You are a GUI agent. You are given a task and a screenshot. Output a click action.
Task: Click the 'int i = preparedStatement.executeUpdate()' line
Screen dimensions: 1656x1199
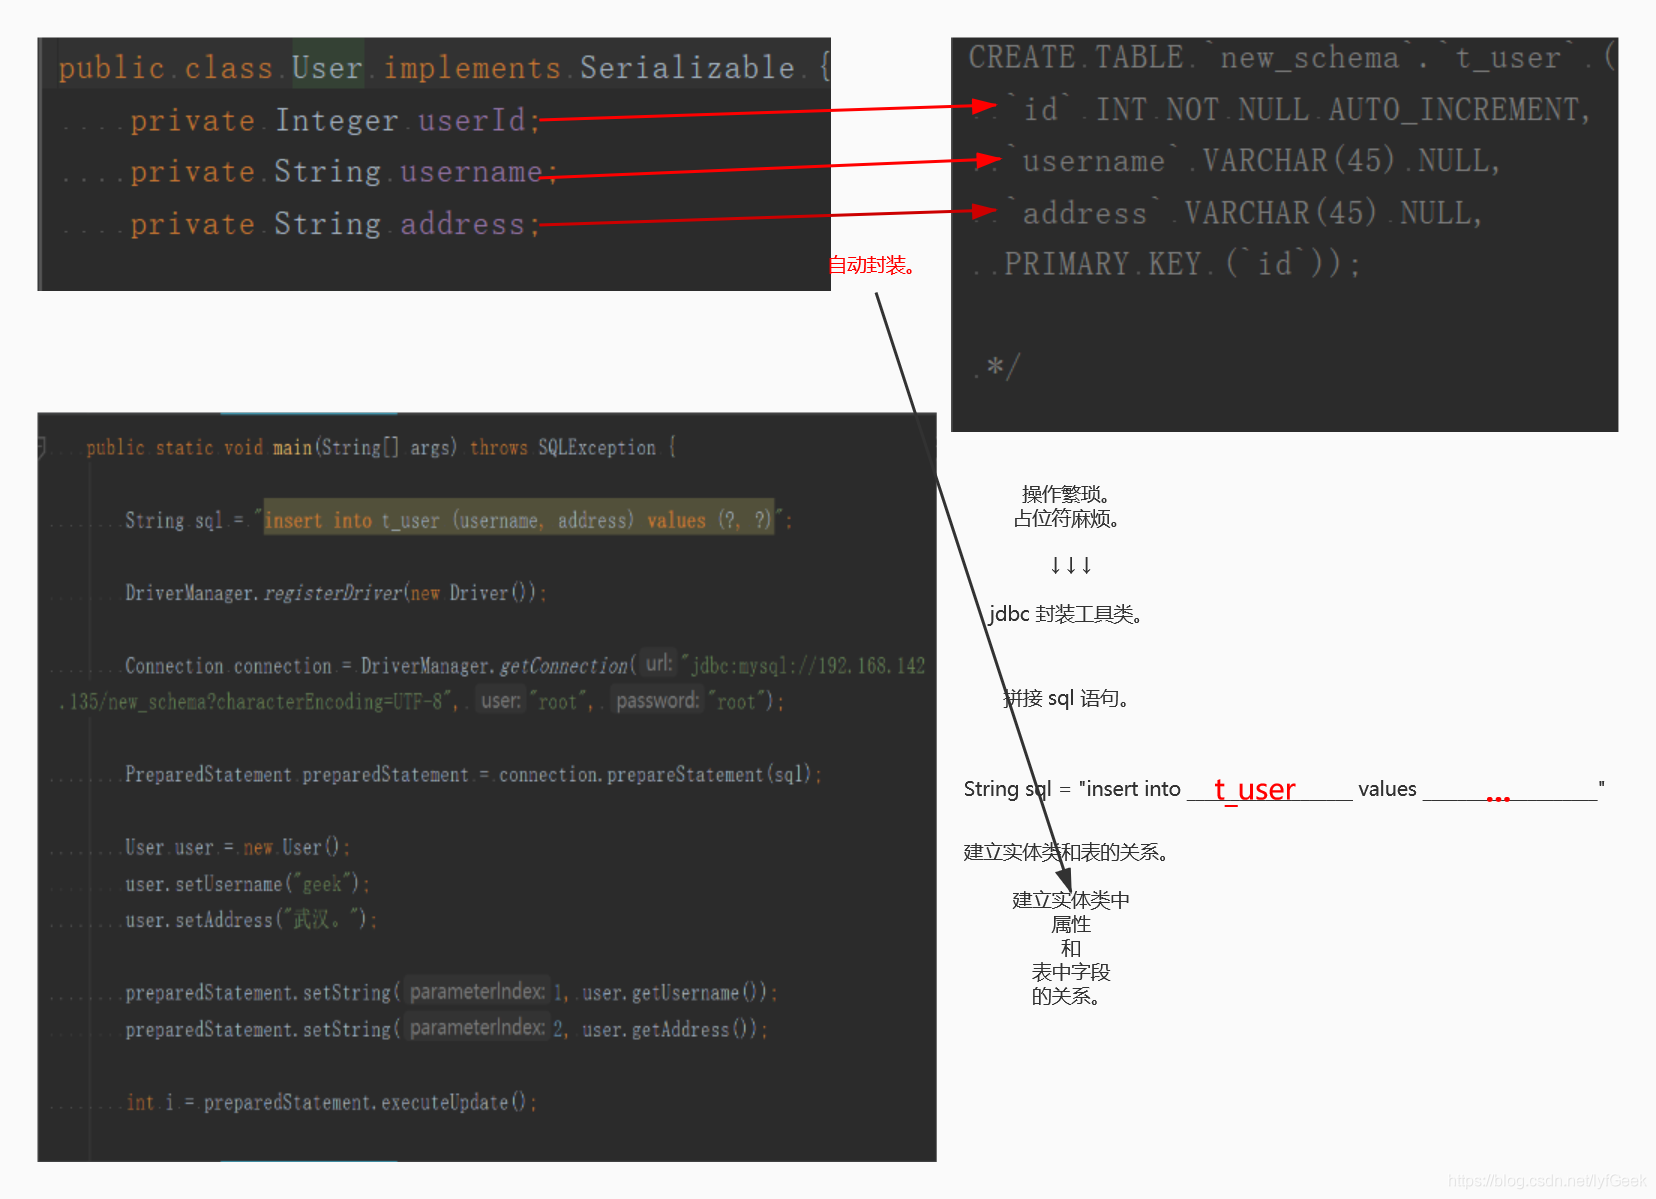(x=331, y=1102)
